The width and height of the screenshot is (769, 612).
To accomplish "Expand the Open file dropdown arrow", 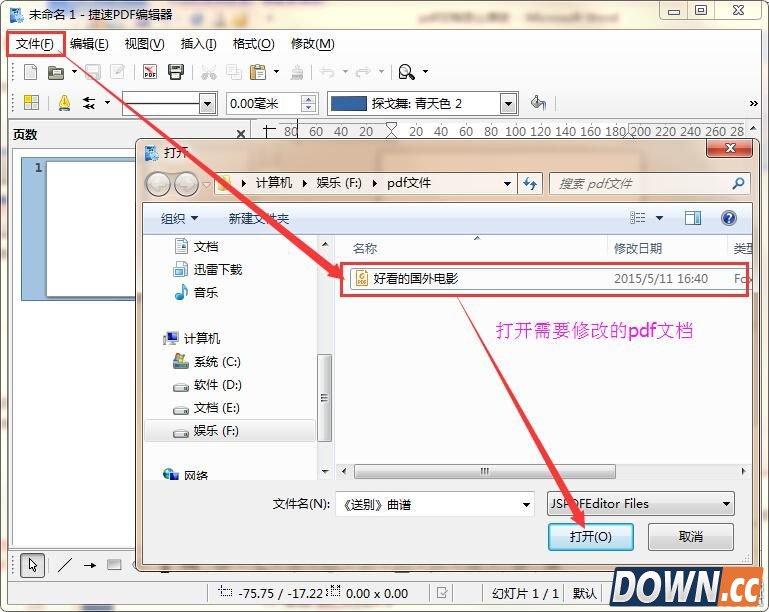I will [75, 72].
